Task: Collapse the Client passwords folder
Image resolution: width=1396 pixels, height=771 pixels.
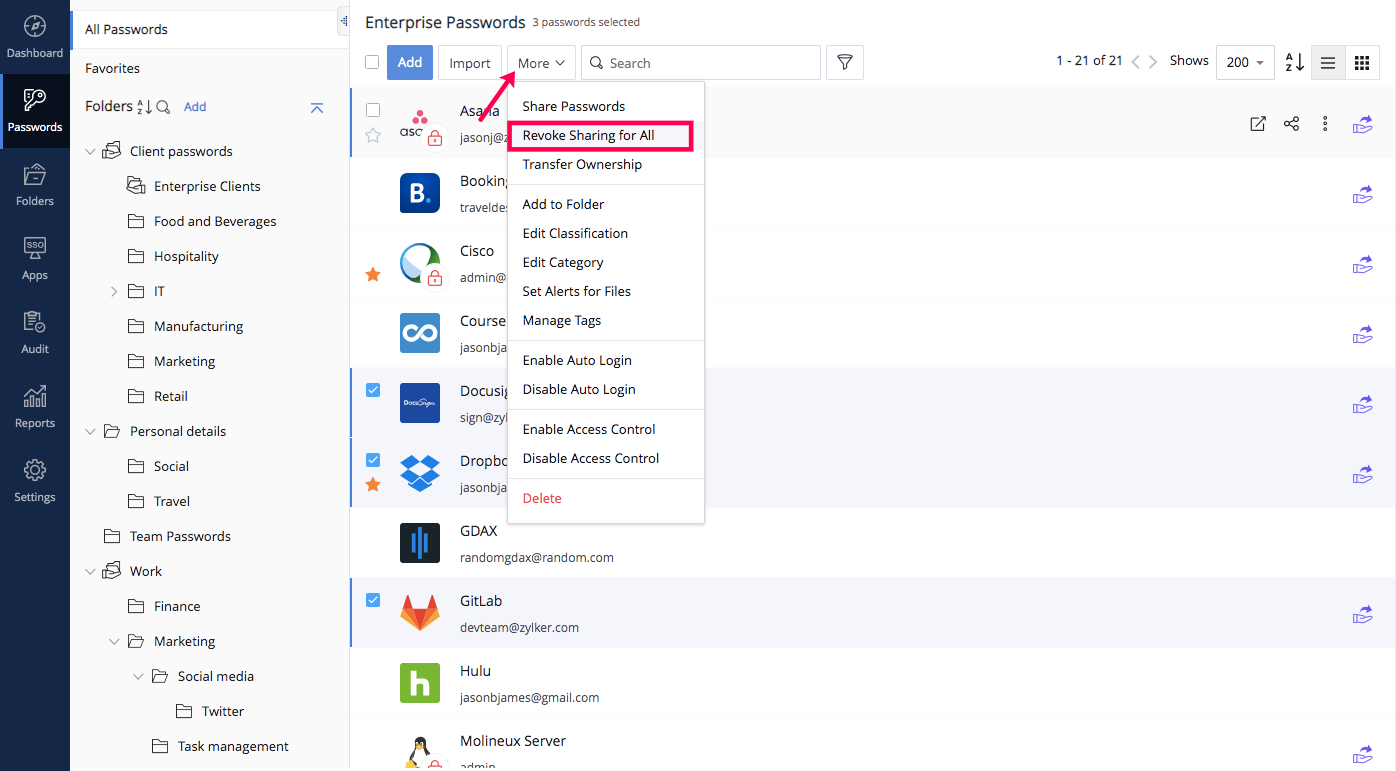Action: coord(91,152)
